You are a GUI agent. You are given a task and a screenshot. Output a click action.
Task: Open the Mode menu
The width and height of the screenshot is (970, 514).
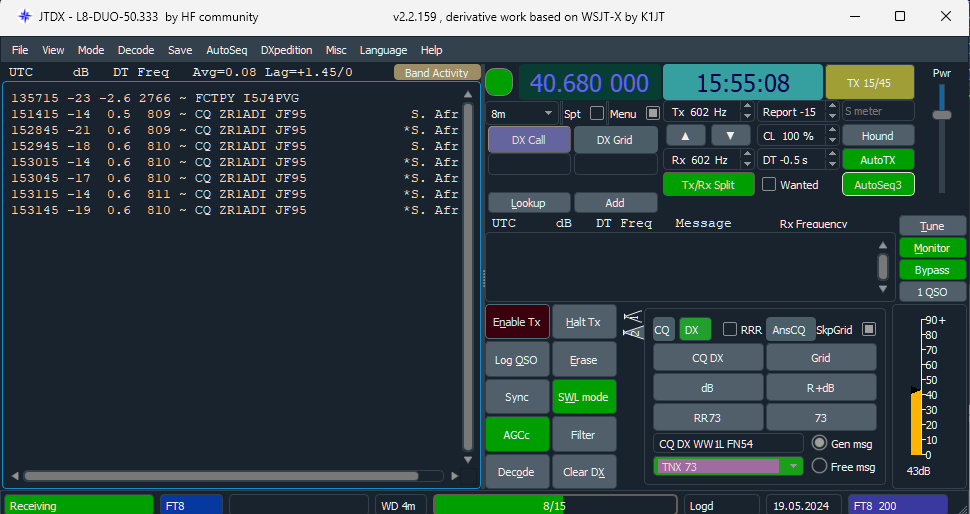click(x=91, y=50)
